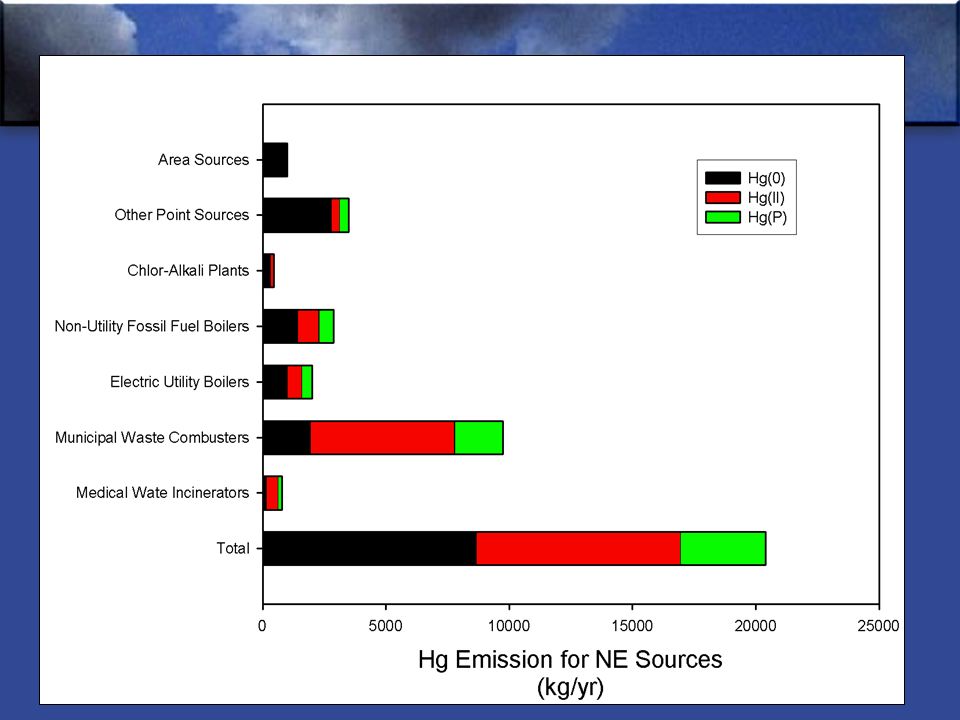Select red segment of Non-Utility Boilers bar
960x720 pixels.
click(x=309, y=326)
